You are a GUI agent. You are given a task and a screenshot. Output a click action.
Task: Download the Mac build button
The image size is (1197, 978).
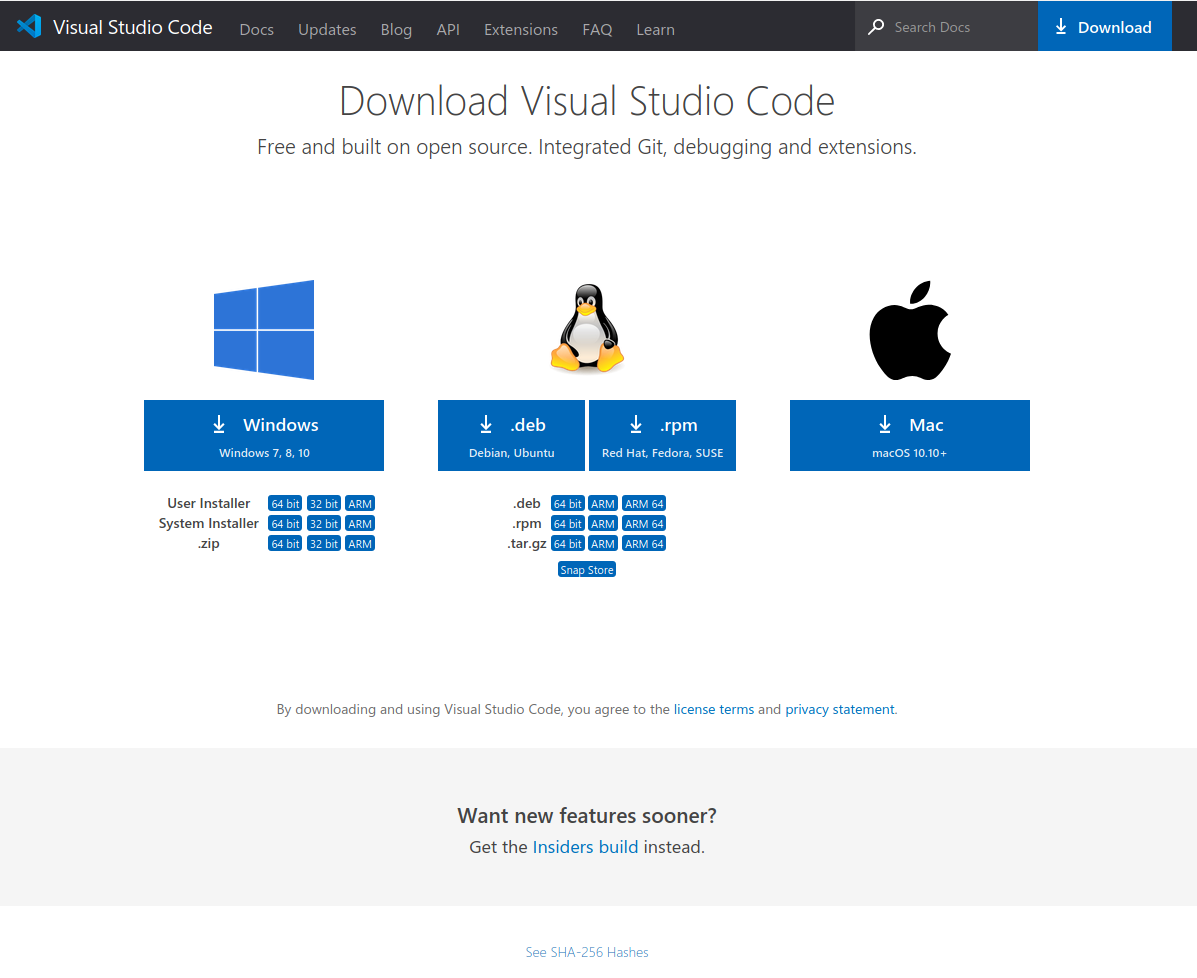(910, 435)
